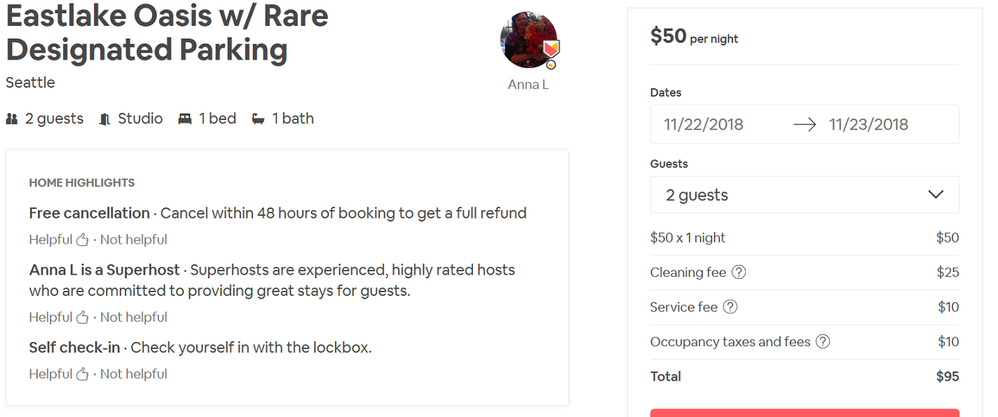Click thumbs-up Helpful icon under Superhost highlight
998x417 pixels.
point(83,317)
